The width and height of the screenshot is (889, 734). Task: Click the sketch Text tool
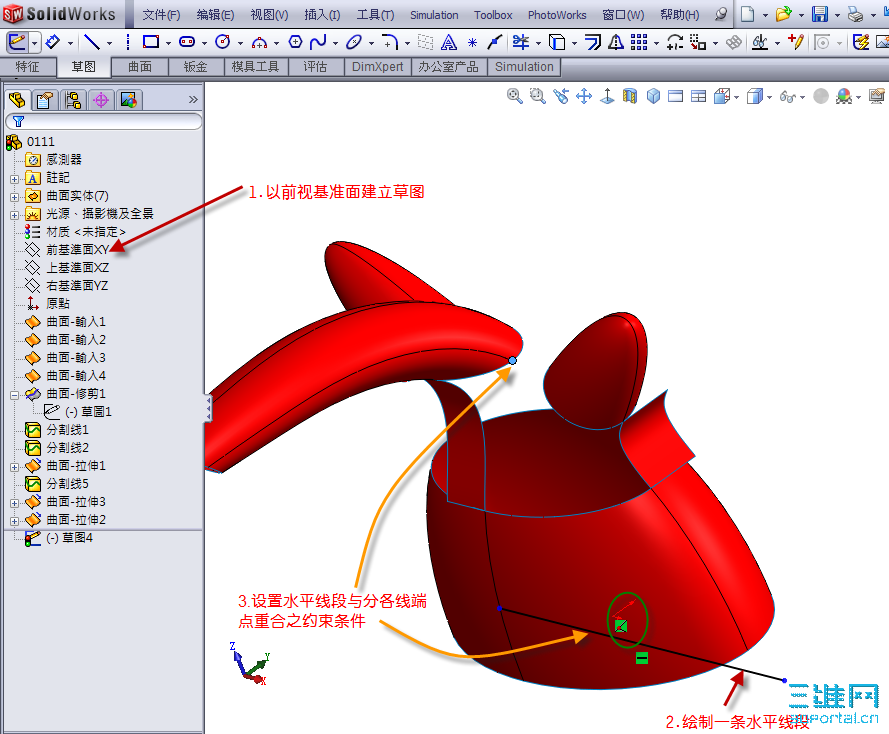448,42
